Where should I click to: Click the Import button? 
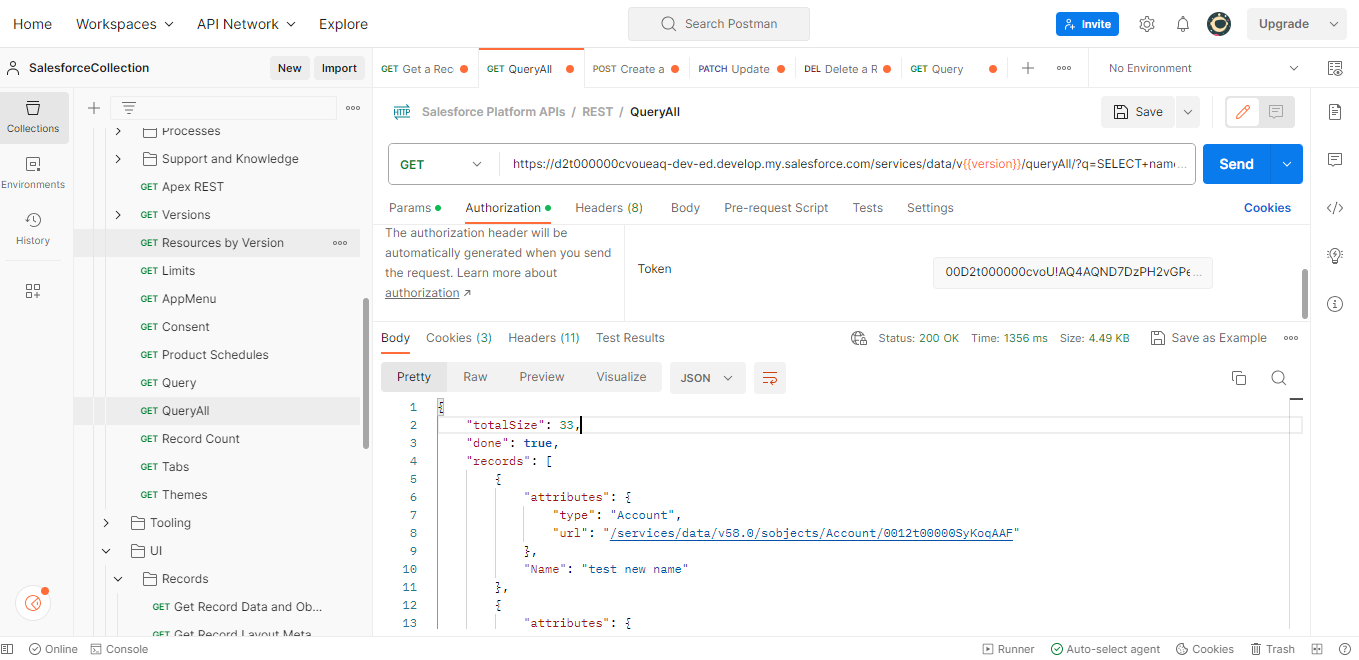tap(339, 68)
